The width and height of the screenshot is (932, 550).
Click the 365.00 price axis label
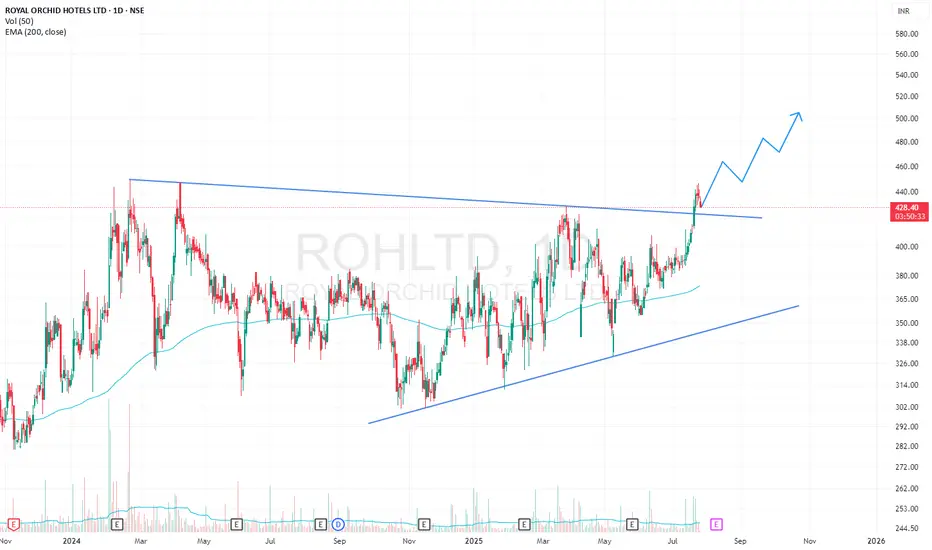click(907, 299)
